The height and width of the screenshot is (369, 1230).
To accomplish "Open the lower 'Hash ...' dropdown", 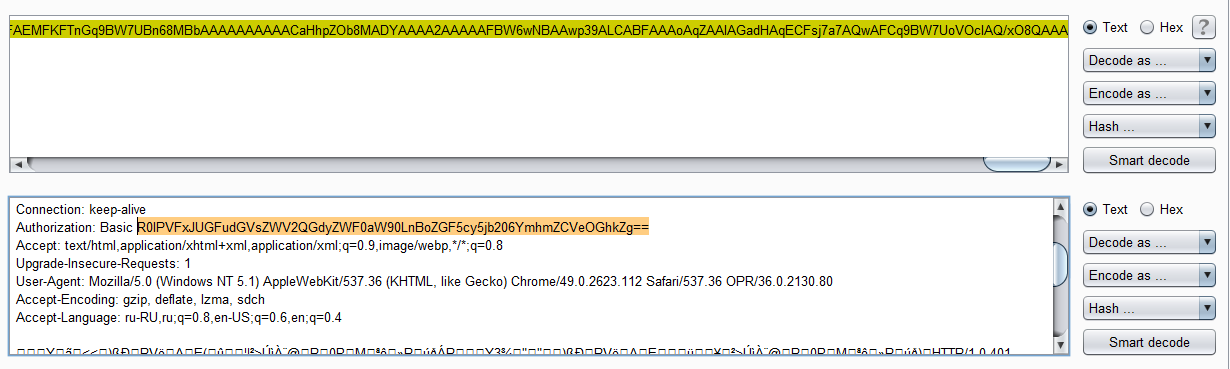I will coord(1149,309).
